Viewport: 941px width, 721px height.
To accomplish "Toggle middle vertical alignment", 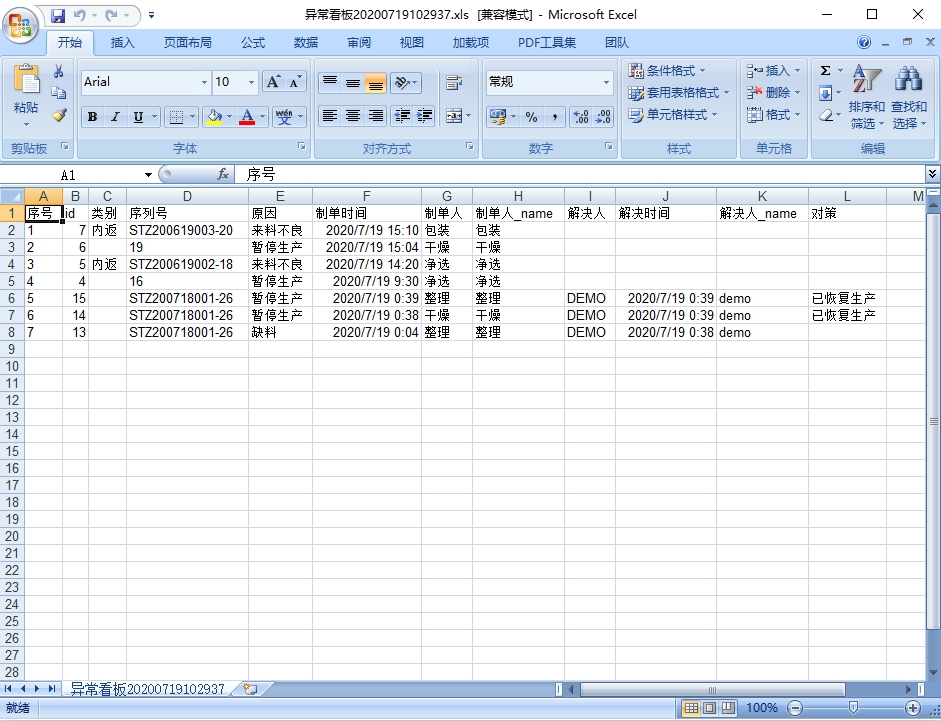I will (352, 83).
